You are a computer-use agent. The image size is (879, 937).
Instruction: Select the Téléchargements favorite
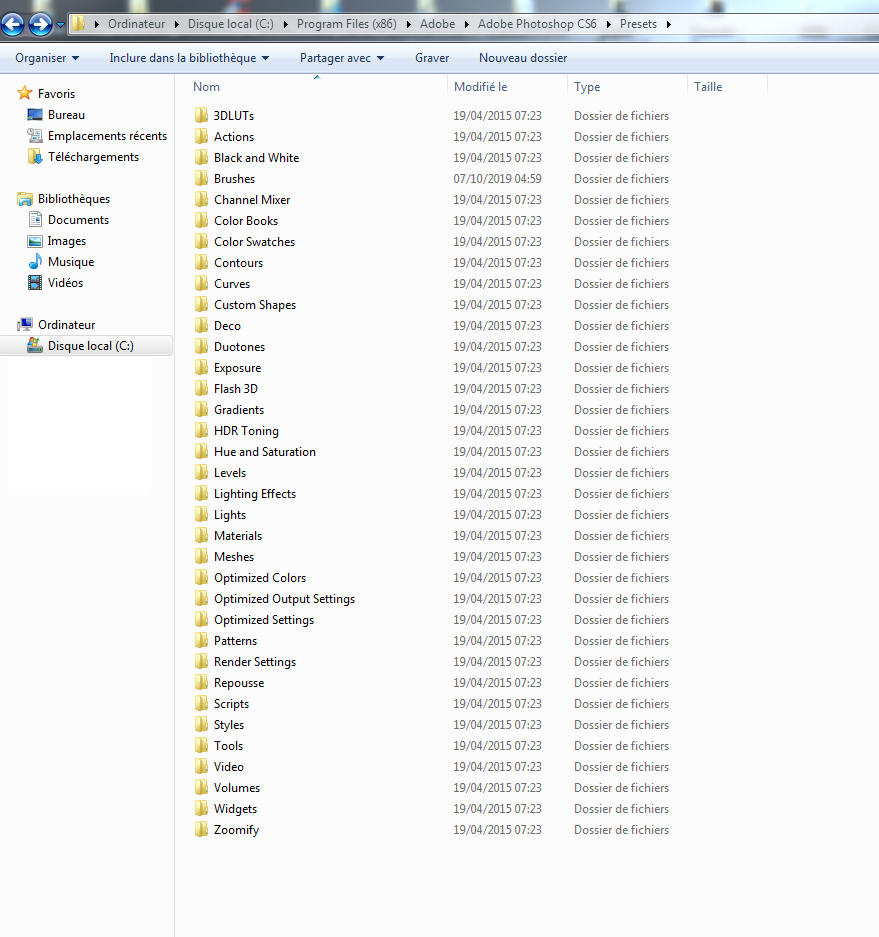93,157
